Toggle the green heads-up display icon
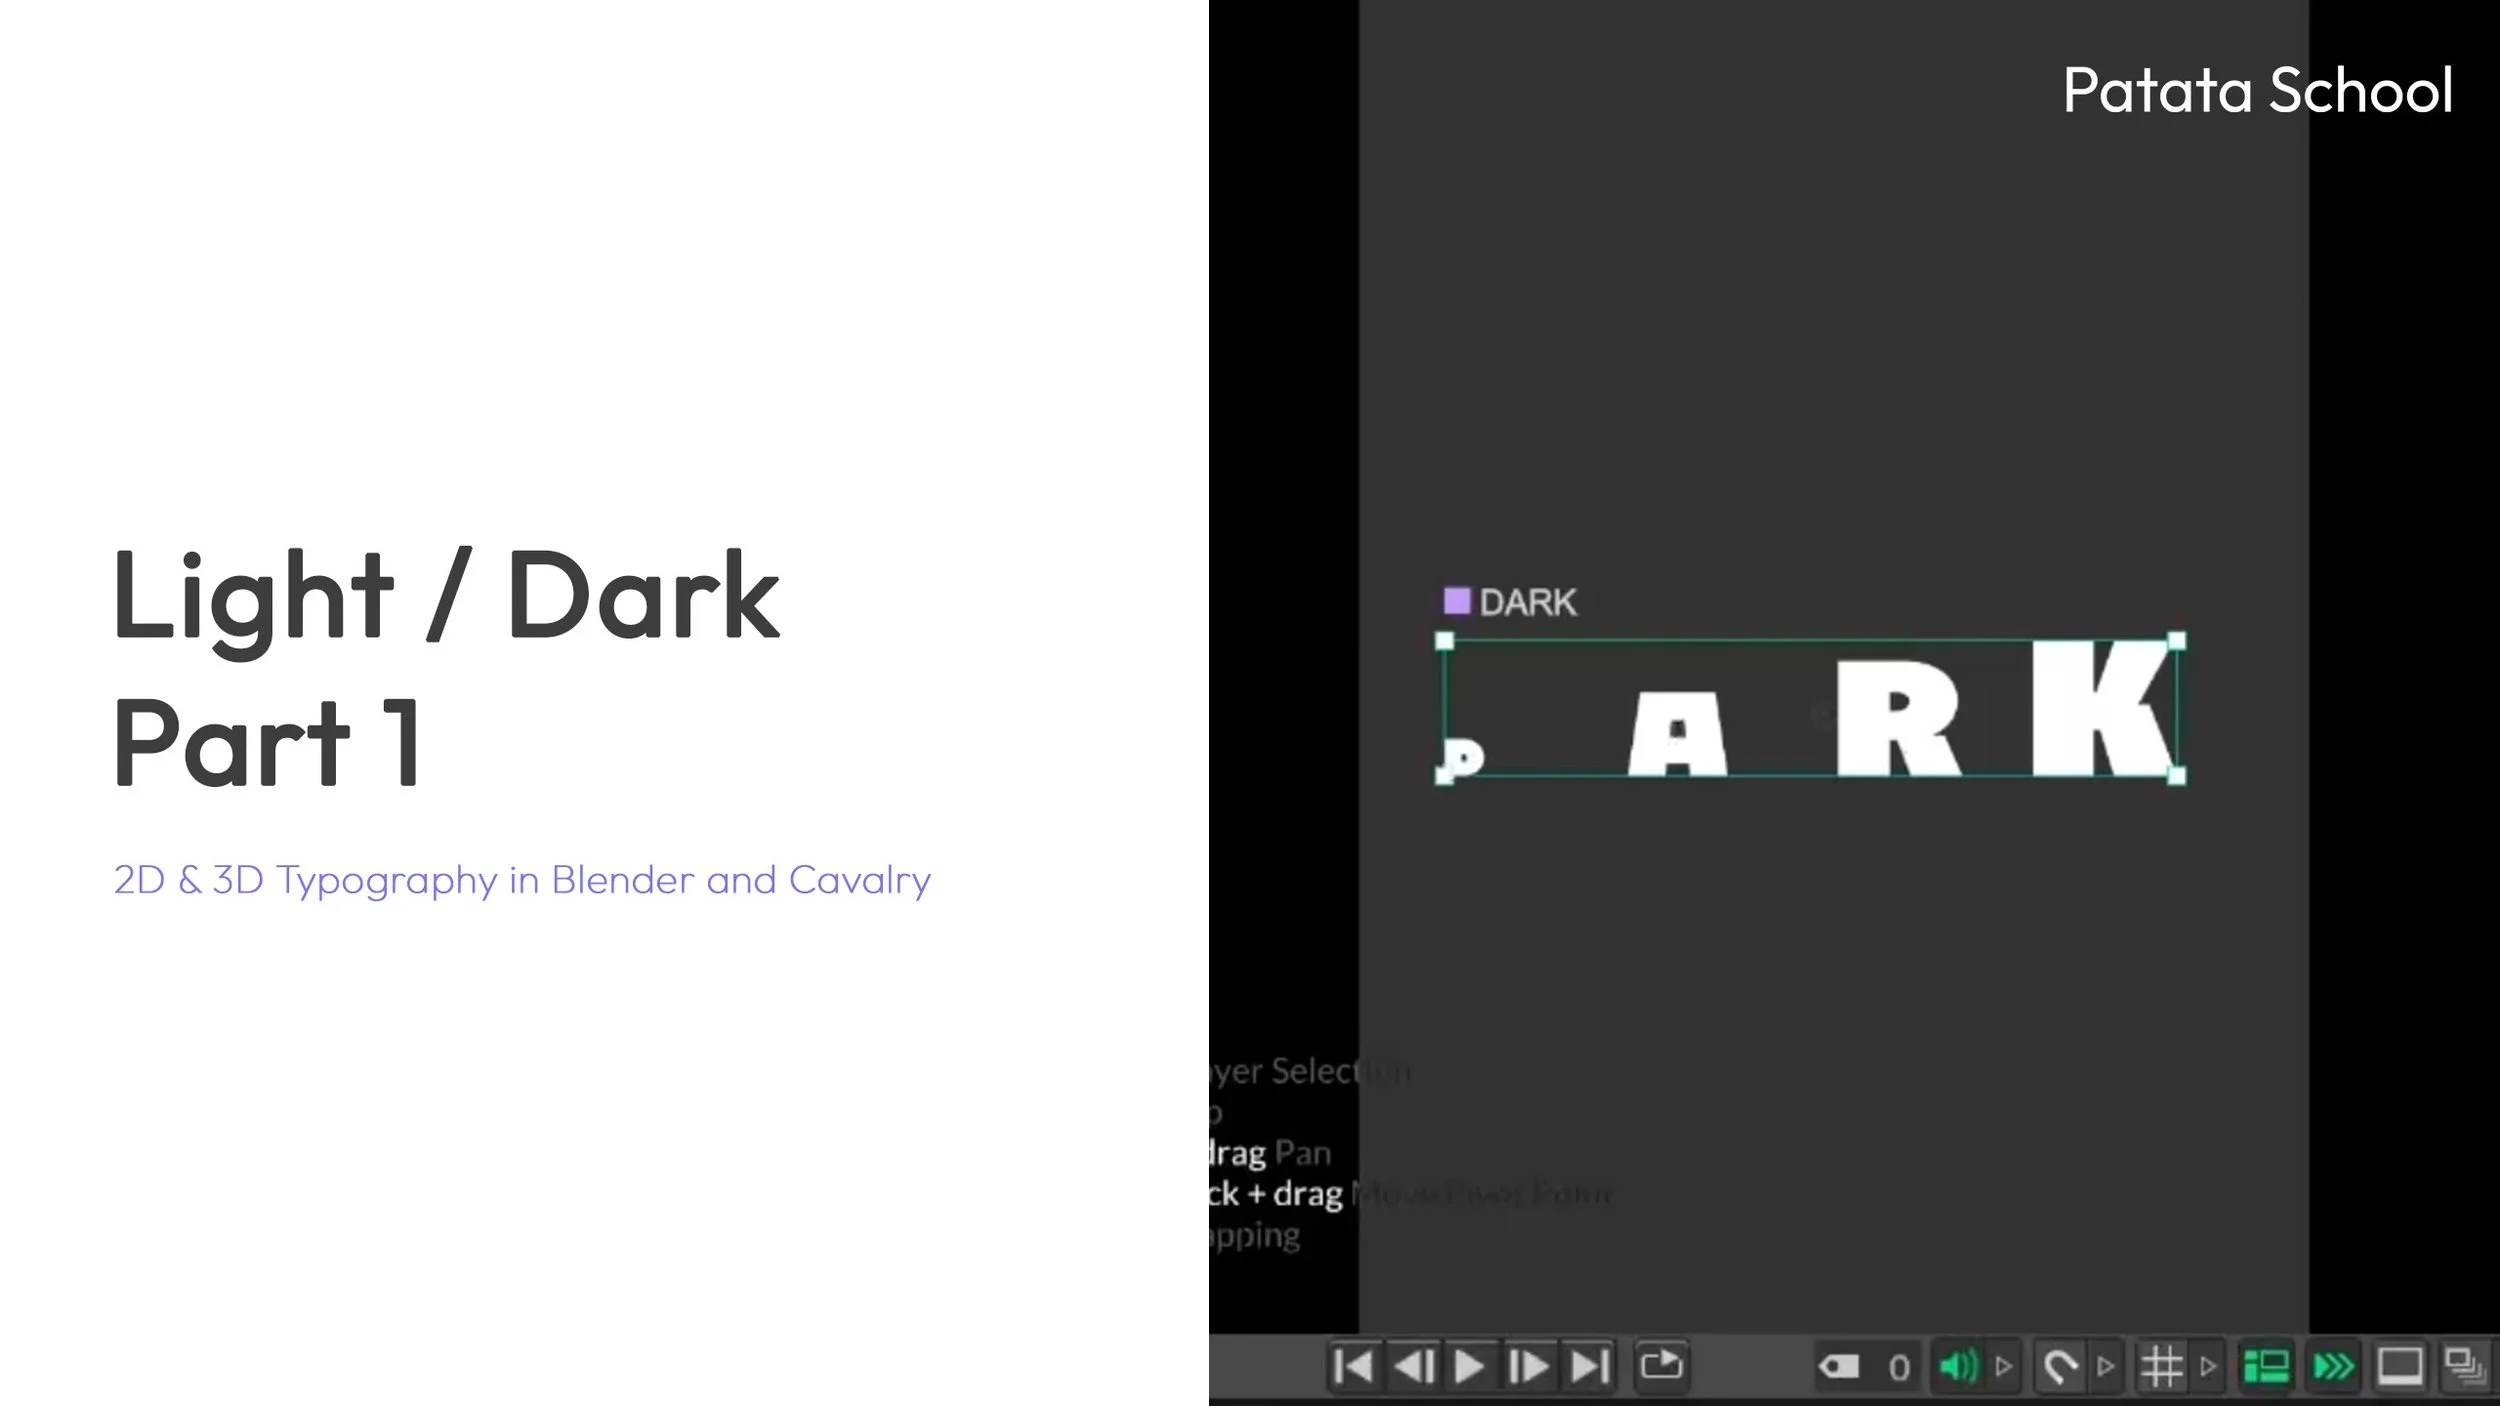 (2266, 1366)
